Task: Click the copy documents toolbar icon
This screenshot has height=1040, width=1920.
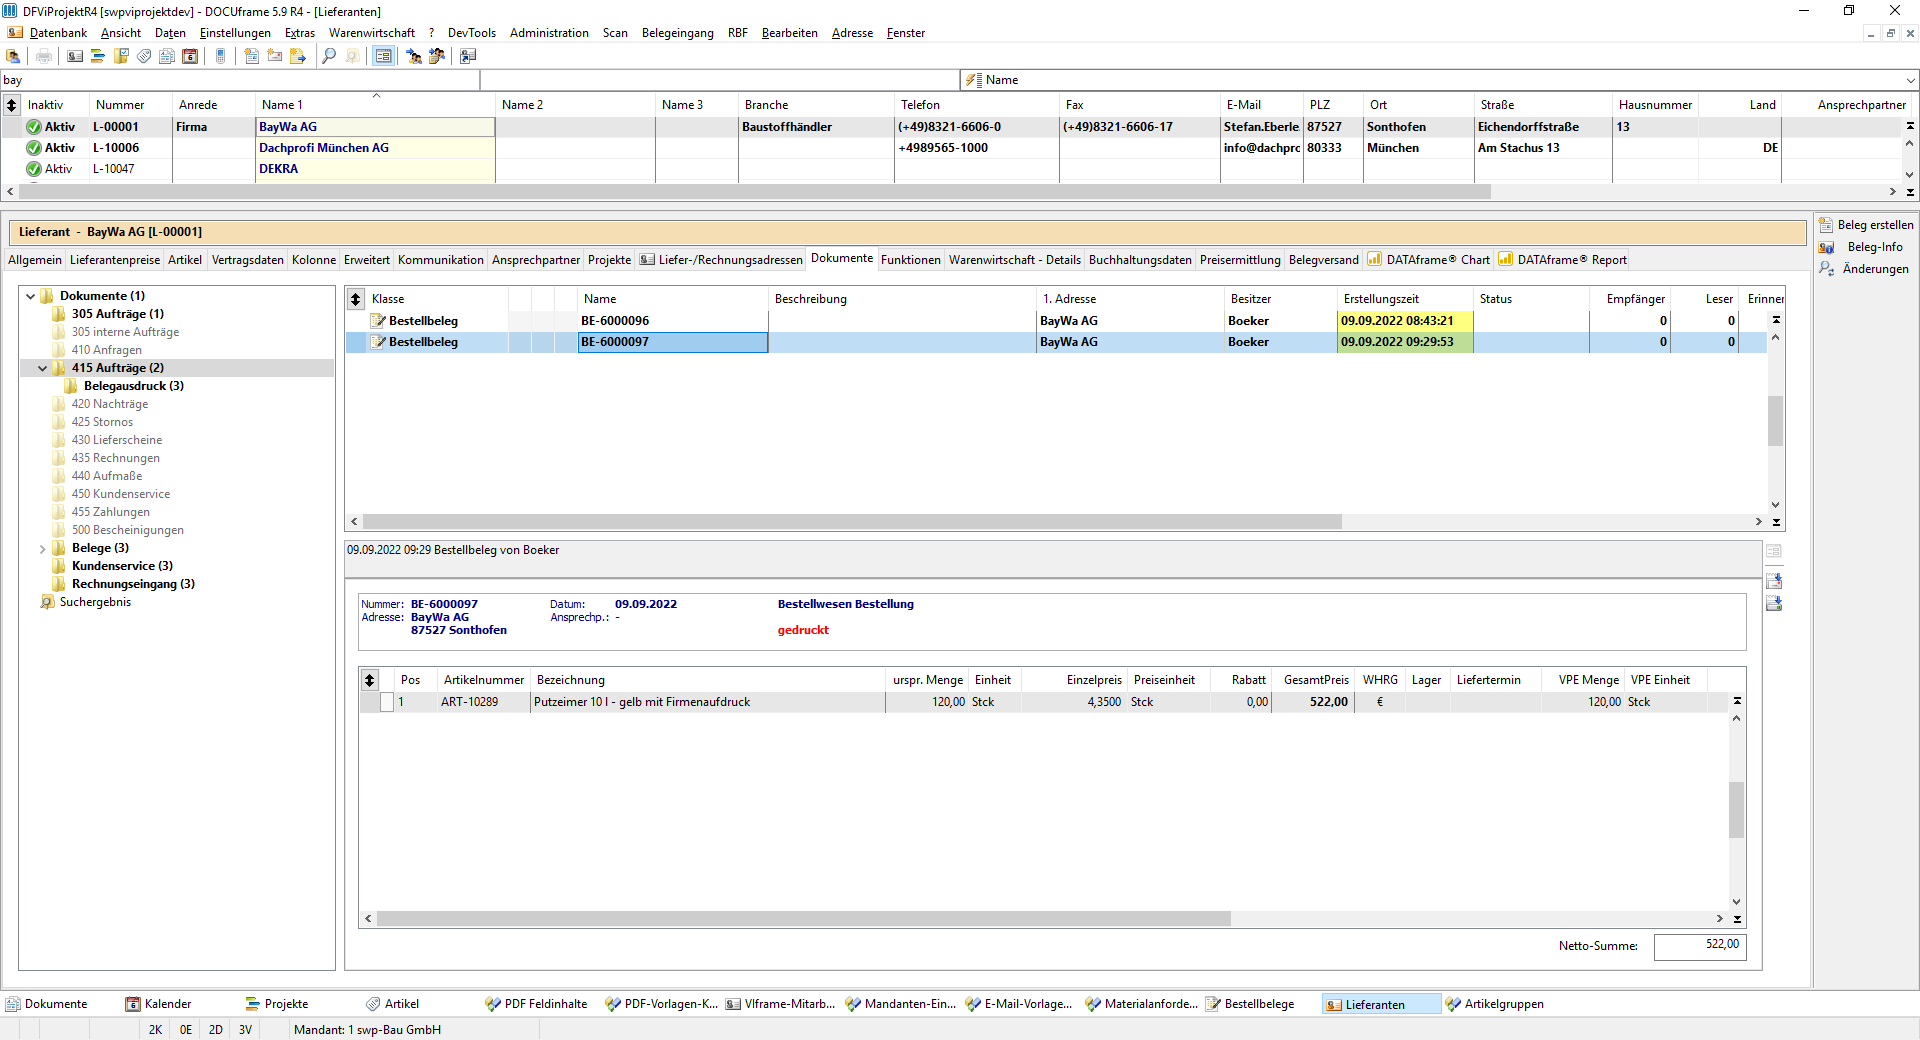Action: point(167,56)
